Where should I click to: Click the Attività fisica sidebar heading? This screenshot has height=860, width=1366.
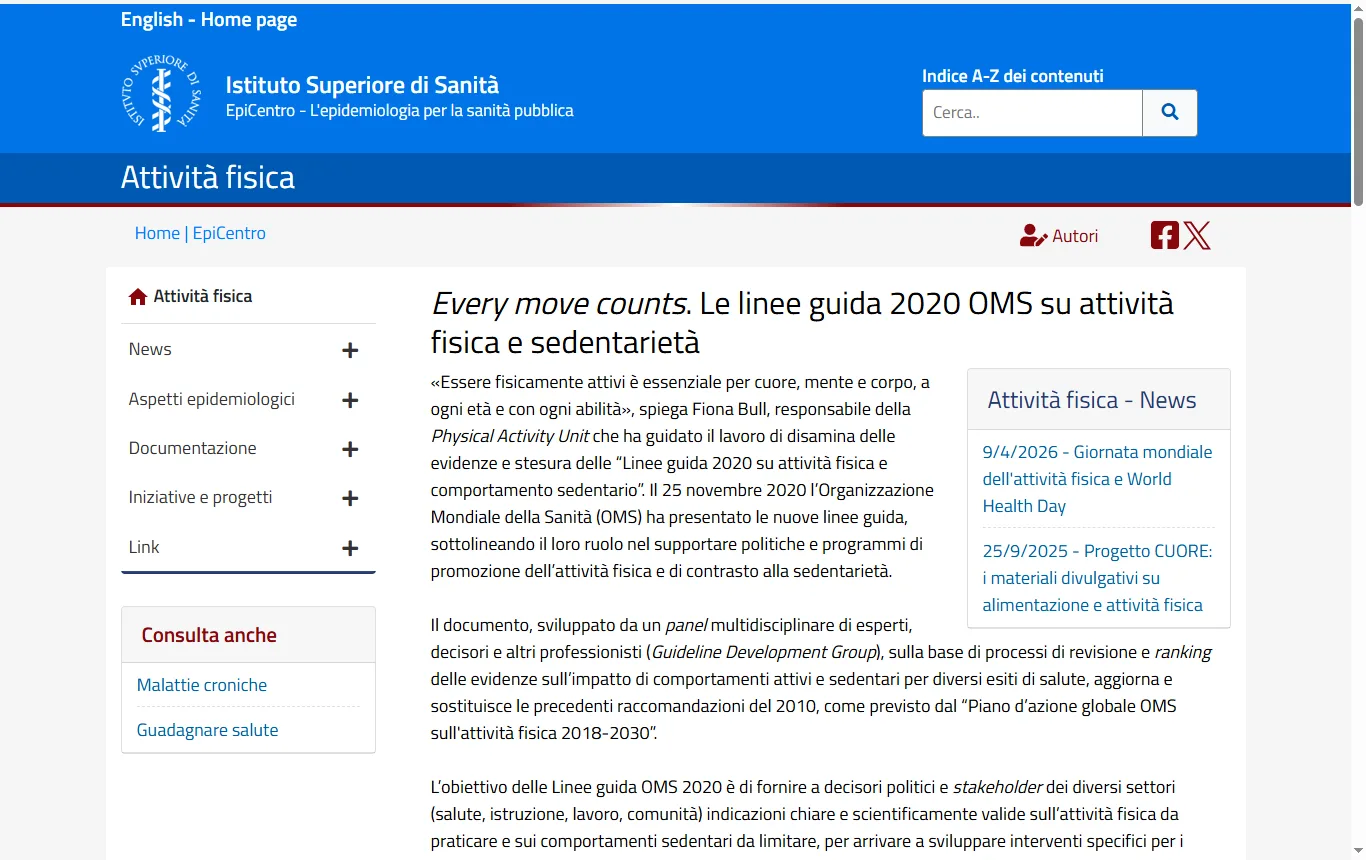point(203,296)
